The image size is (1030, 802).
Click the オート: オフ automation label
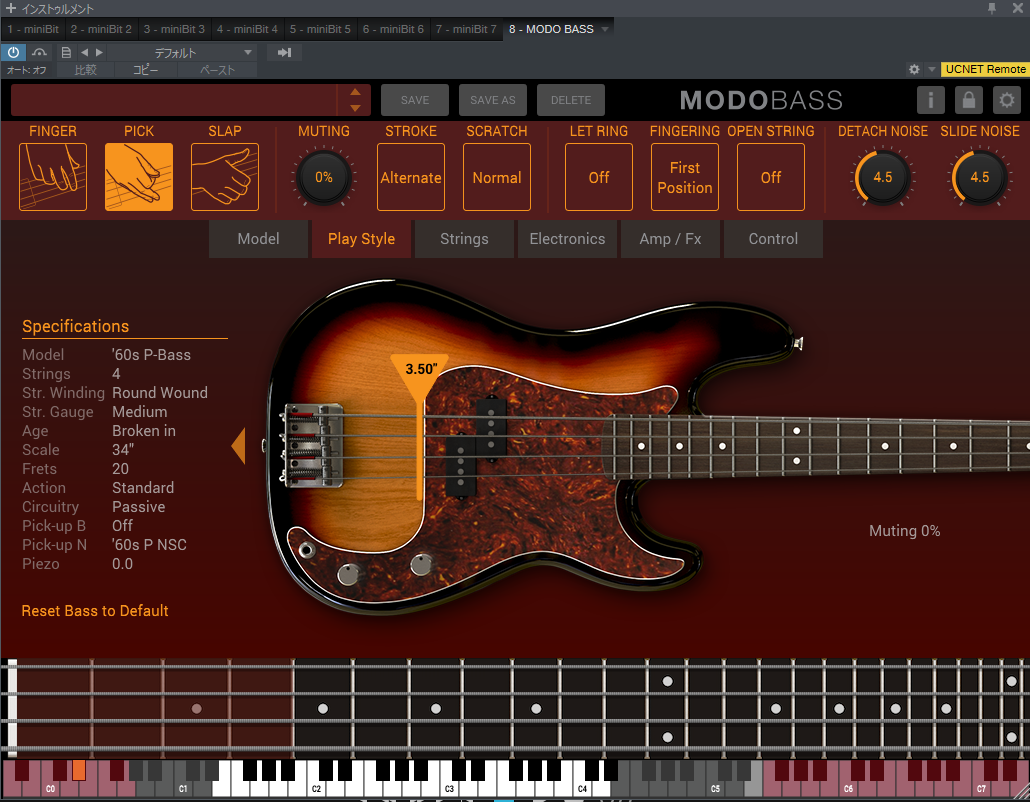tap(26, 70)
